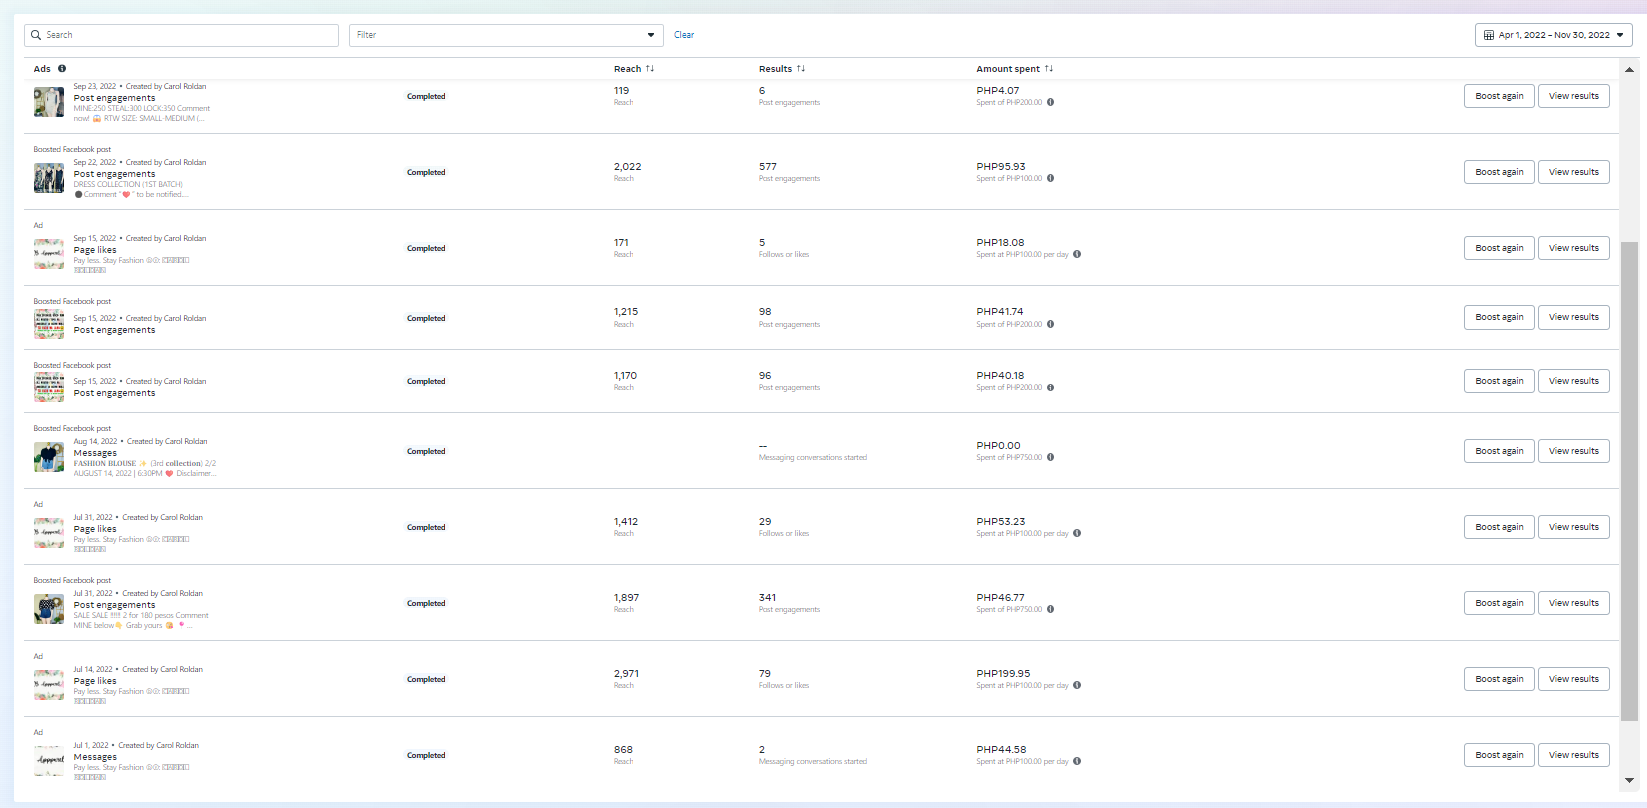The image size is (1647, 808).
Task: Open the Aug 14 Fashion Blouse thumbnail
Action: click(x=49, y=457)
